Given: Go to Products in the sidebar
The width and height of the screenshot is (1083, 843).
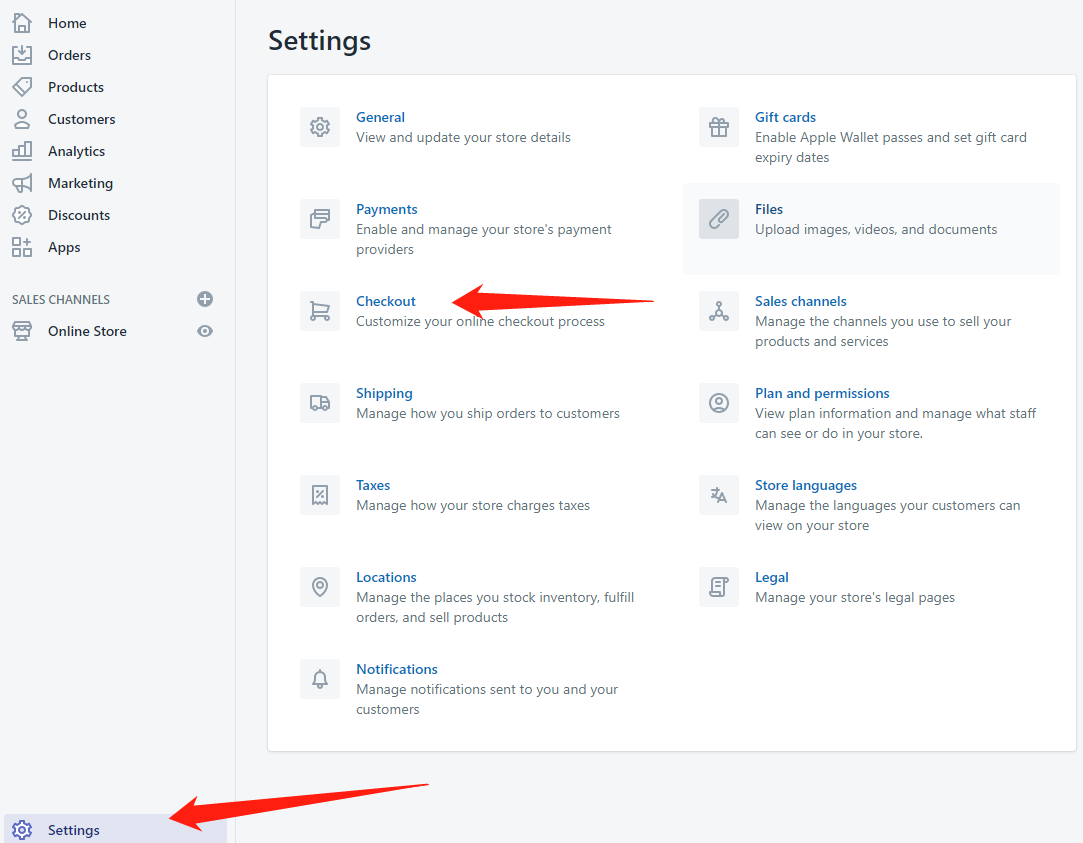Looking at the screenshot, I should (75, 87).
